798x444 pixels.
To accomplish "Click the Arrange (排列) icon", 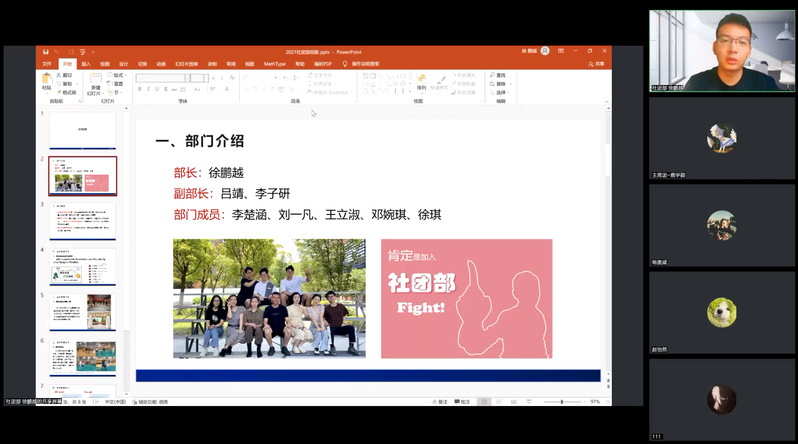I will pos(421,80).
